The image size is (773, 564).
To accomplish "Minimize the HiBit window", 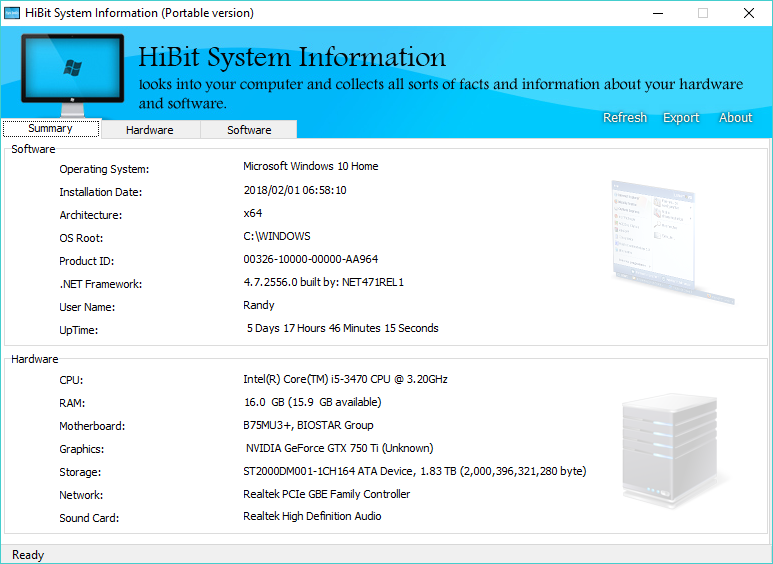I will point(658,13).
